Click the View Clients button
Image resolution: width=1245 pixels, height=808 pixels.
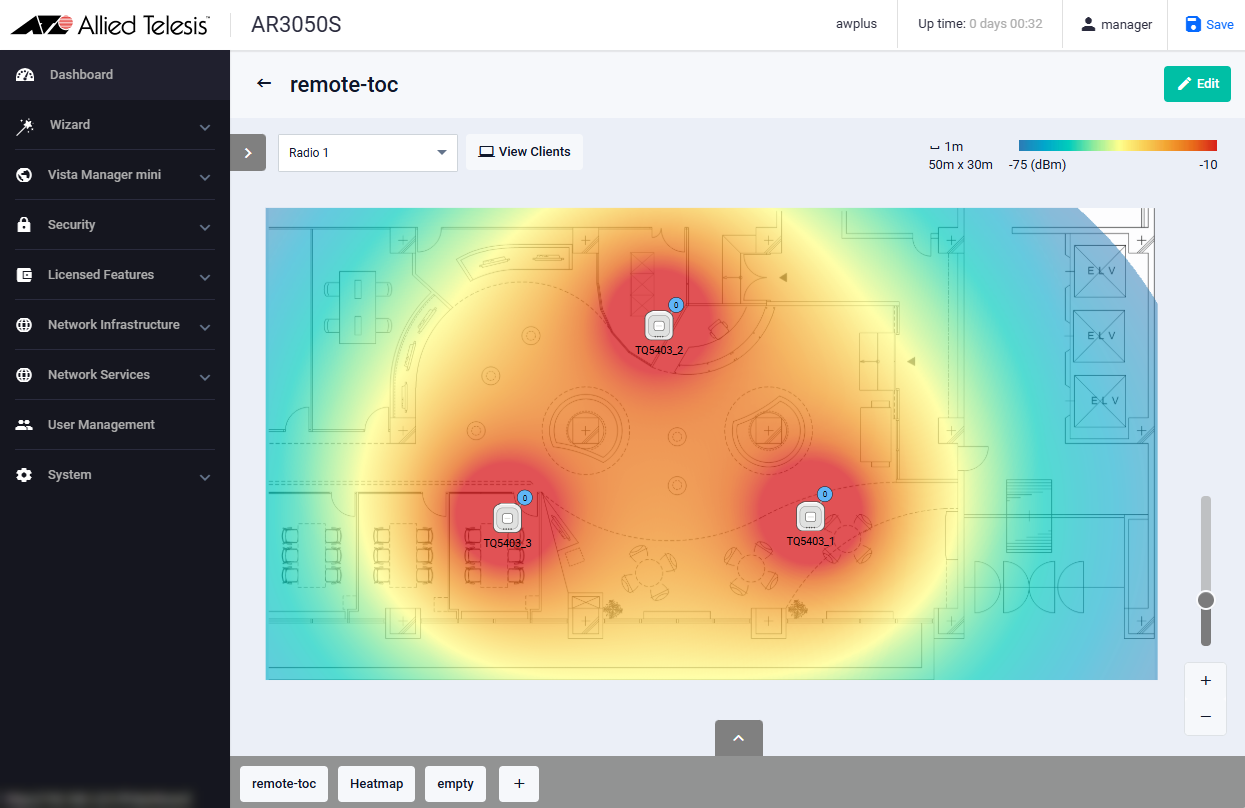pos(524,152)
